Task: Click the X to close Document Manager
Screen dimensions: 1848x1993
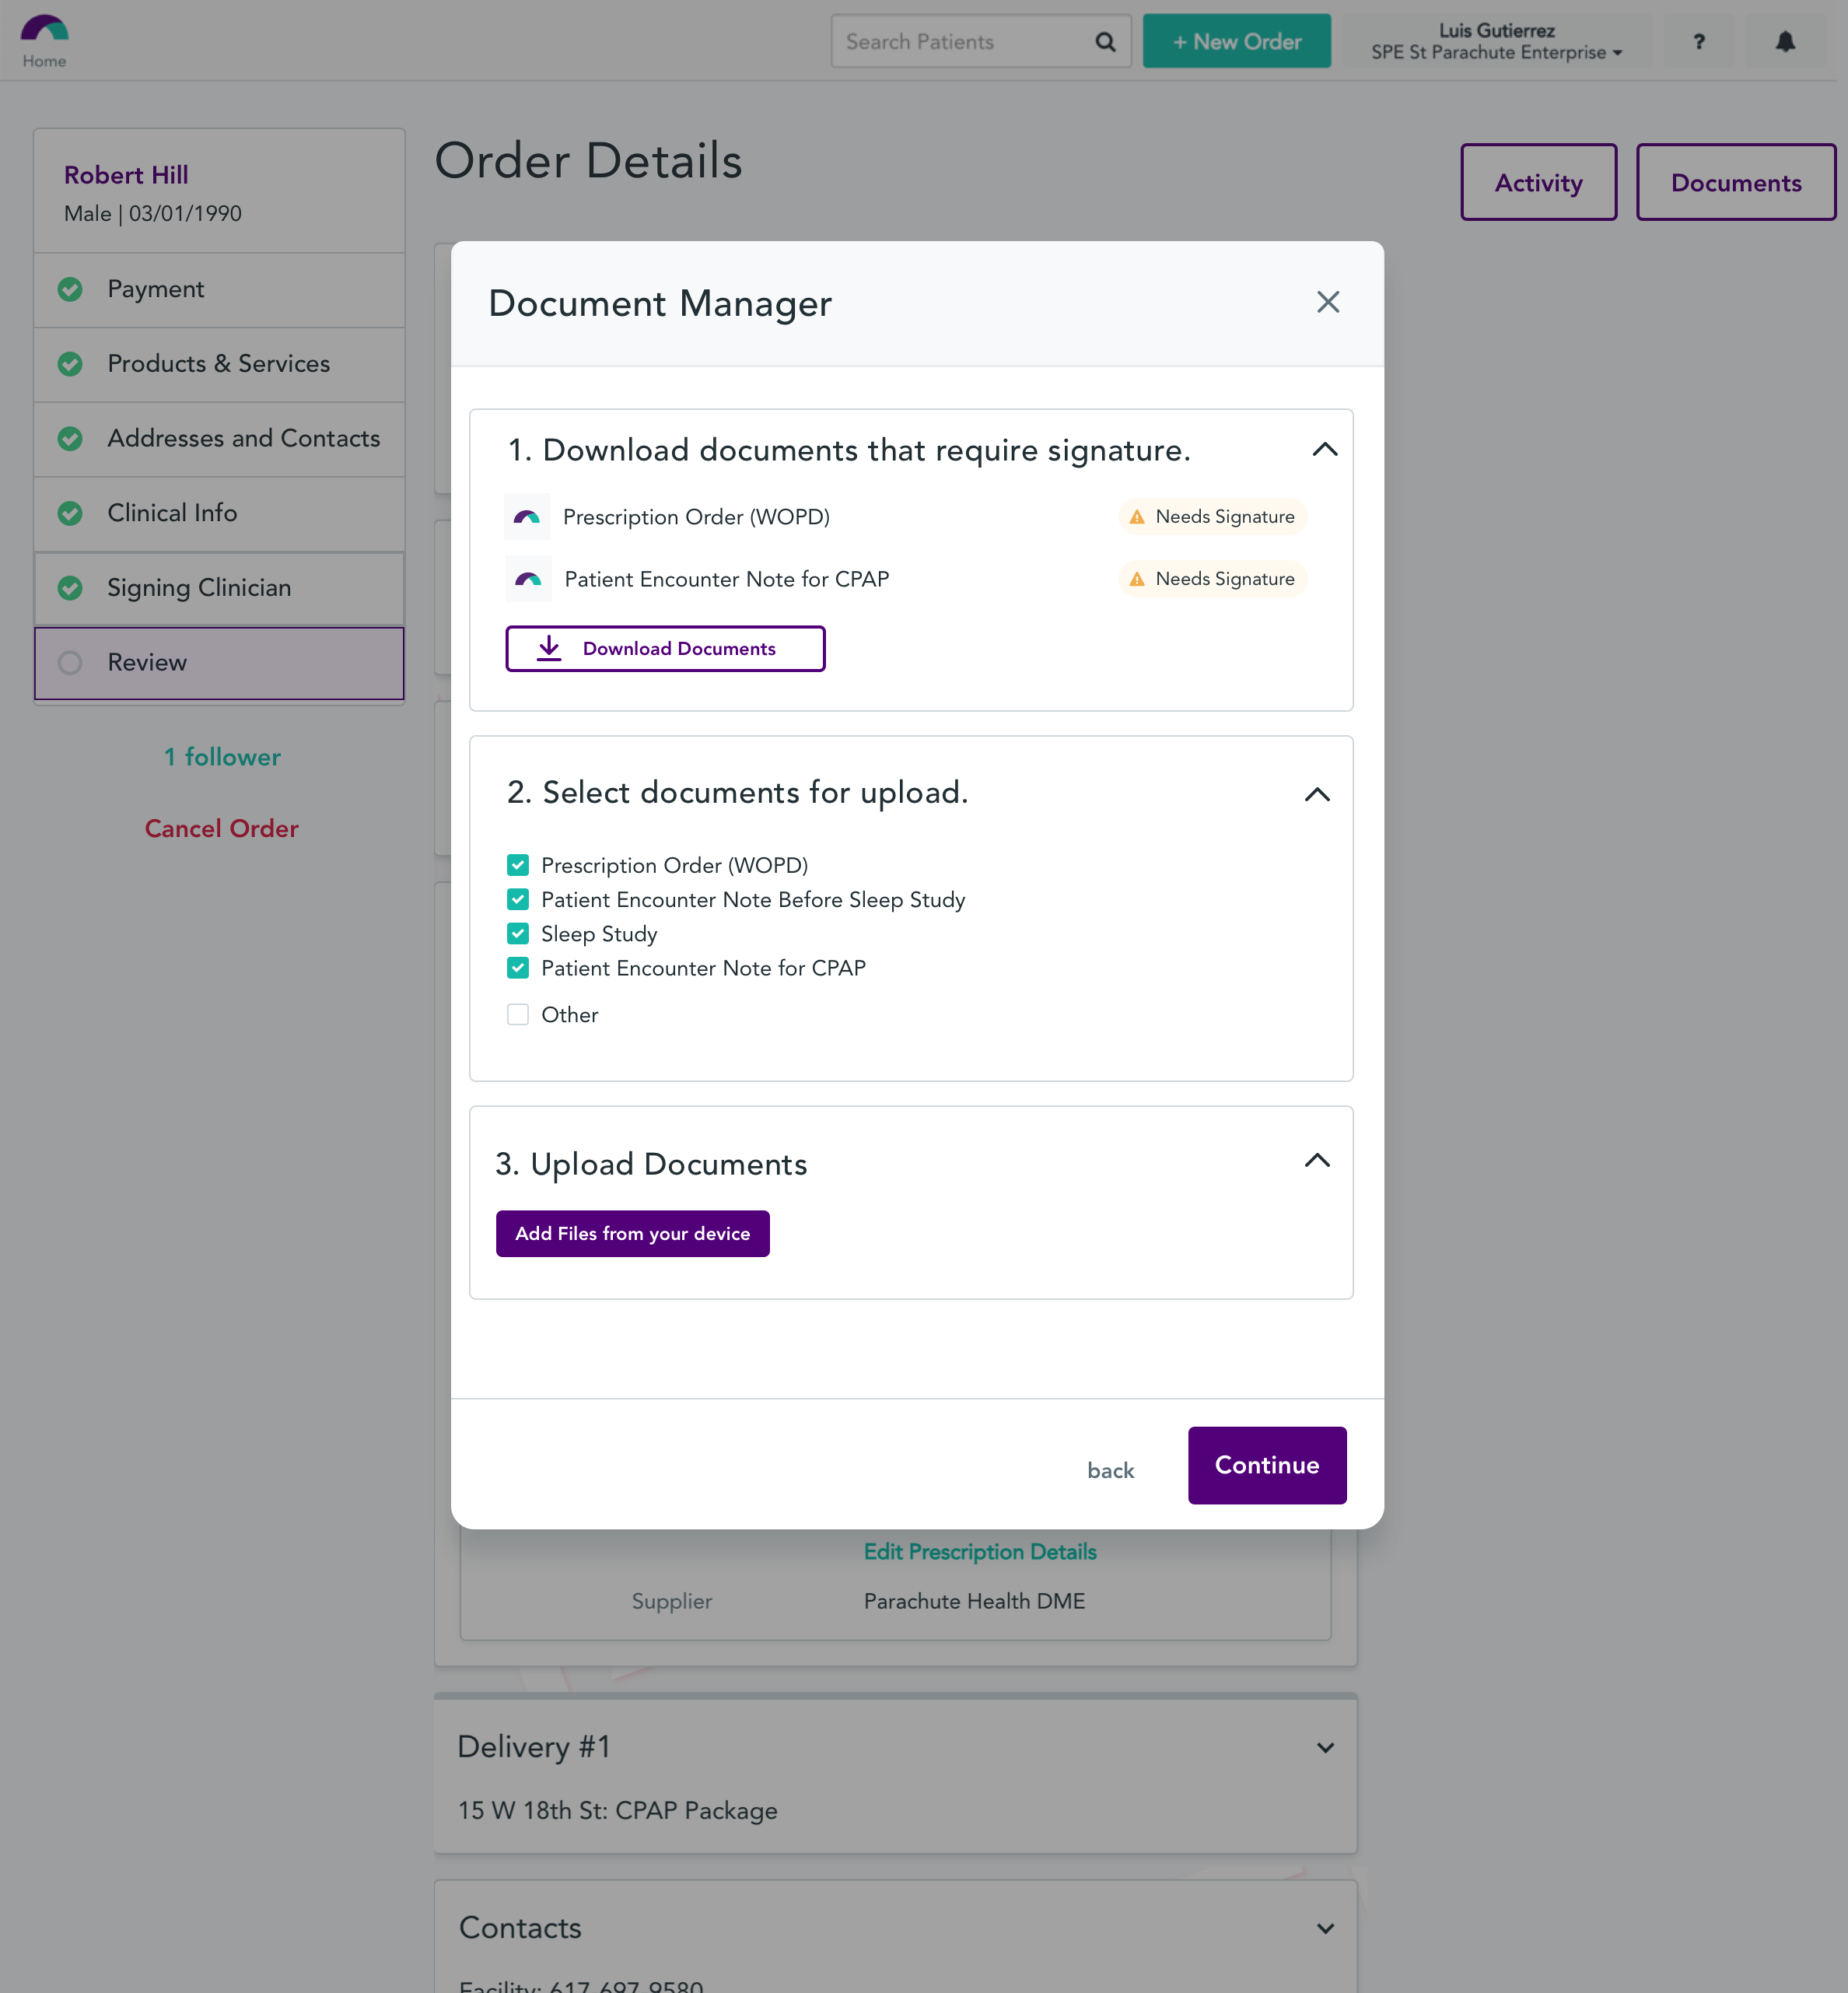Action: 1328,302
